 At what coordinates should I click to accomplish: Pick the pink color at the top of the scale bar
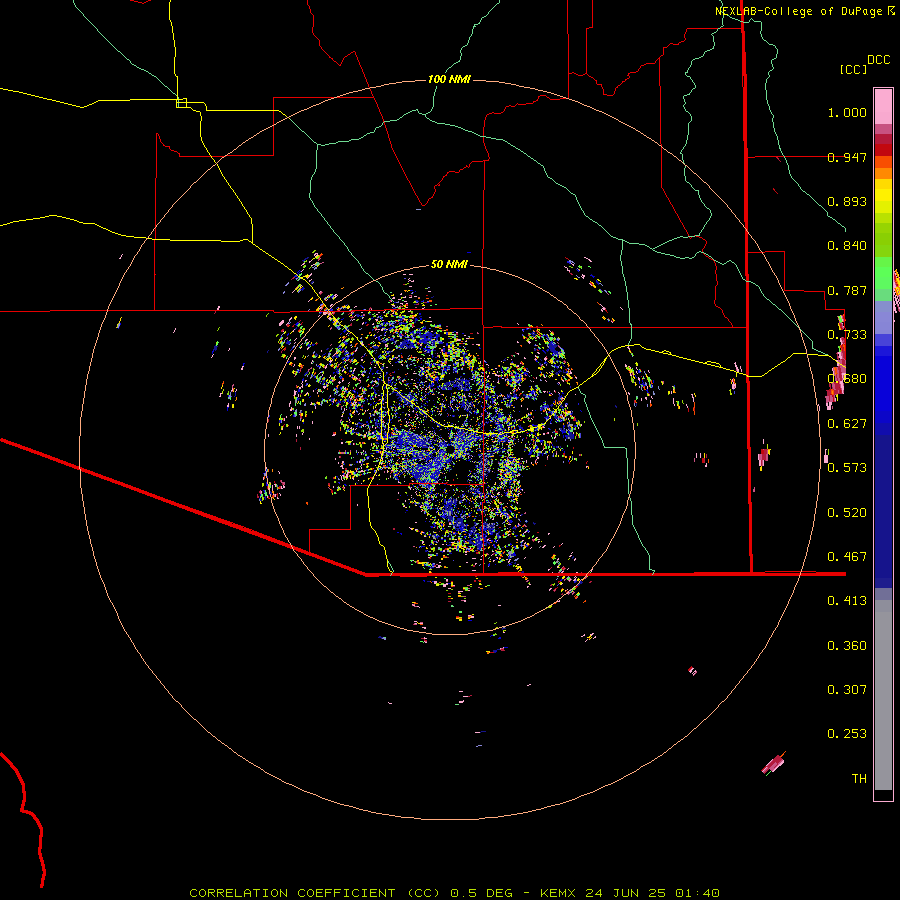click(x=883, y=106)
